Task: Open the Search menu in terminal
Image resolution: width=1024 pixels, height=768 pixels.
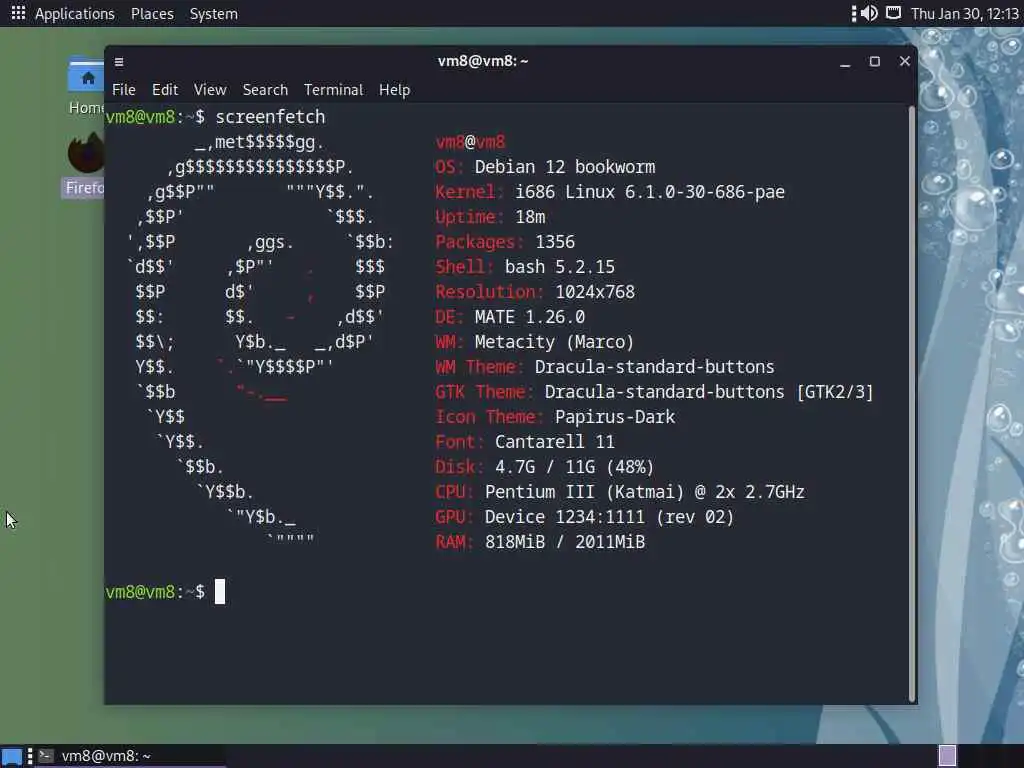Action: [x=265, y=89]
